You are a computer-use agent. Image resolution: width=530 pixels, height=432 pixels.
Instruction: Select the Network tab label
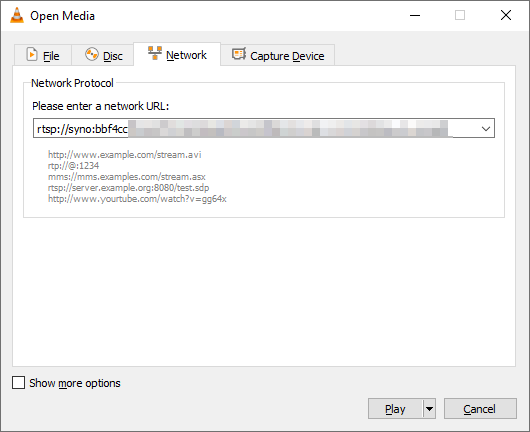pos(186,55)
